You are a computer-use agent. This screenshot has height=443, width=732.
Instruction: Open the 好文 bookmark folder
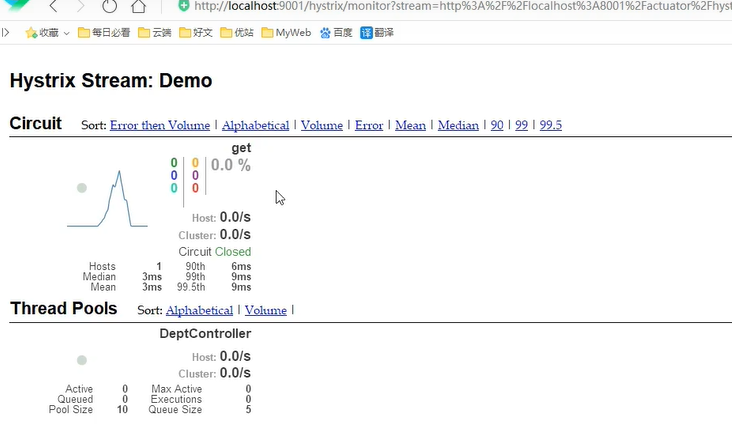[x=196, y=33]
